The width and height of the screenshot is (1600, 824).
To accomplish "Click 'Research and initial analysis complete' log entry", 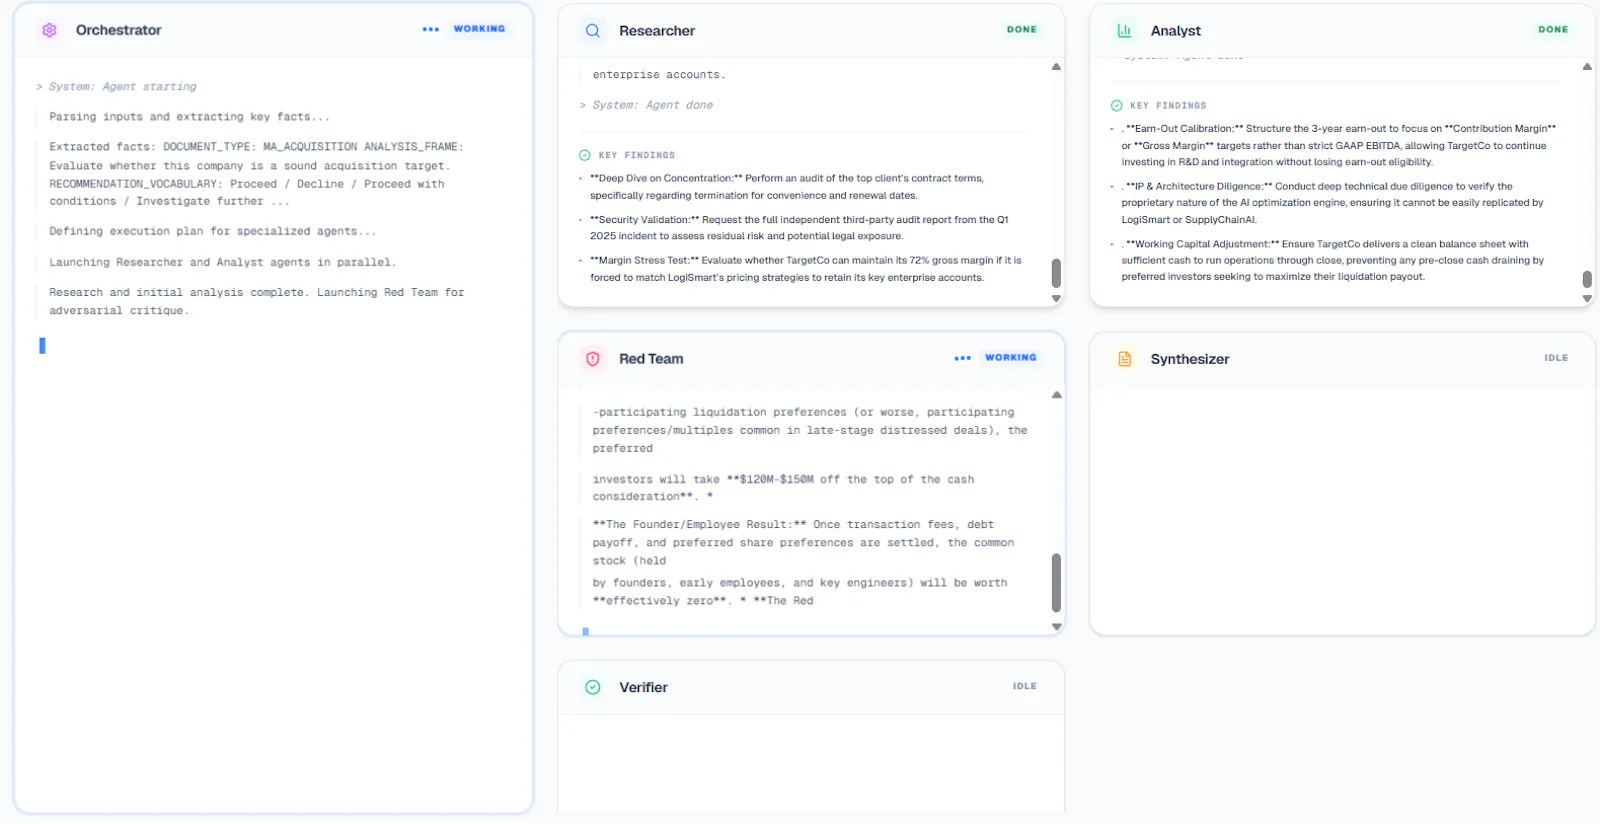I will pos(257,301).
